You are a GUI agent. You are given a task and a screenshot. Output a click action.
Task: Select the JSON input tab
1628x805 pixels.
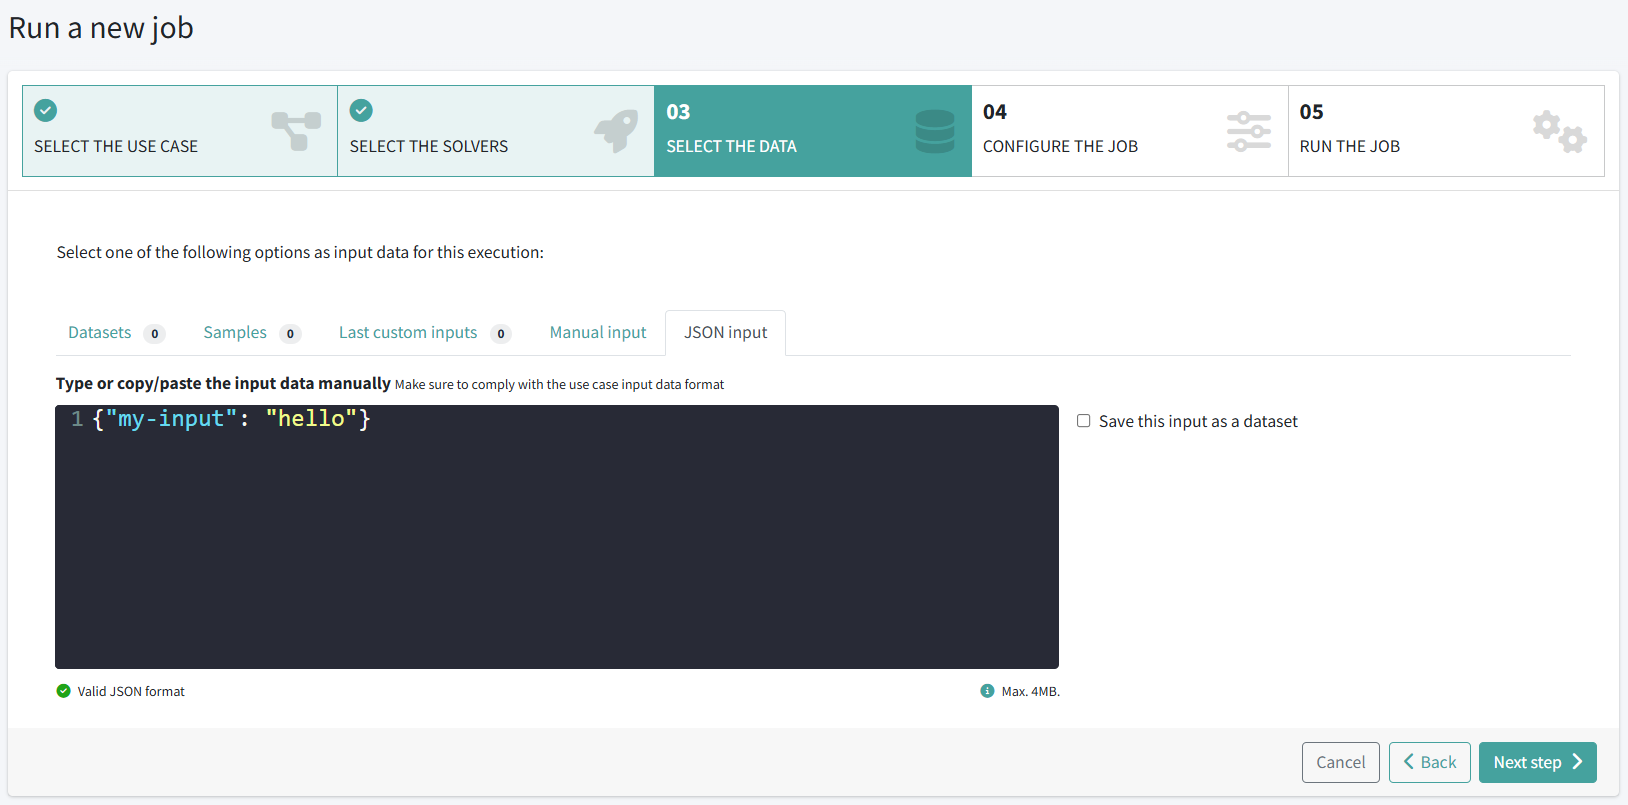725,333
